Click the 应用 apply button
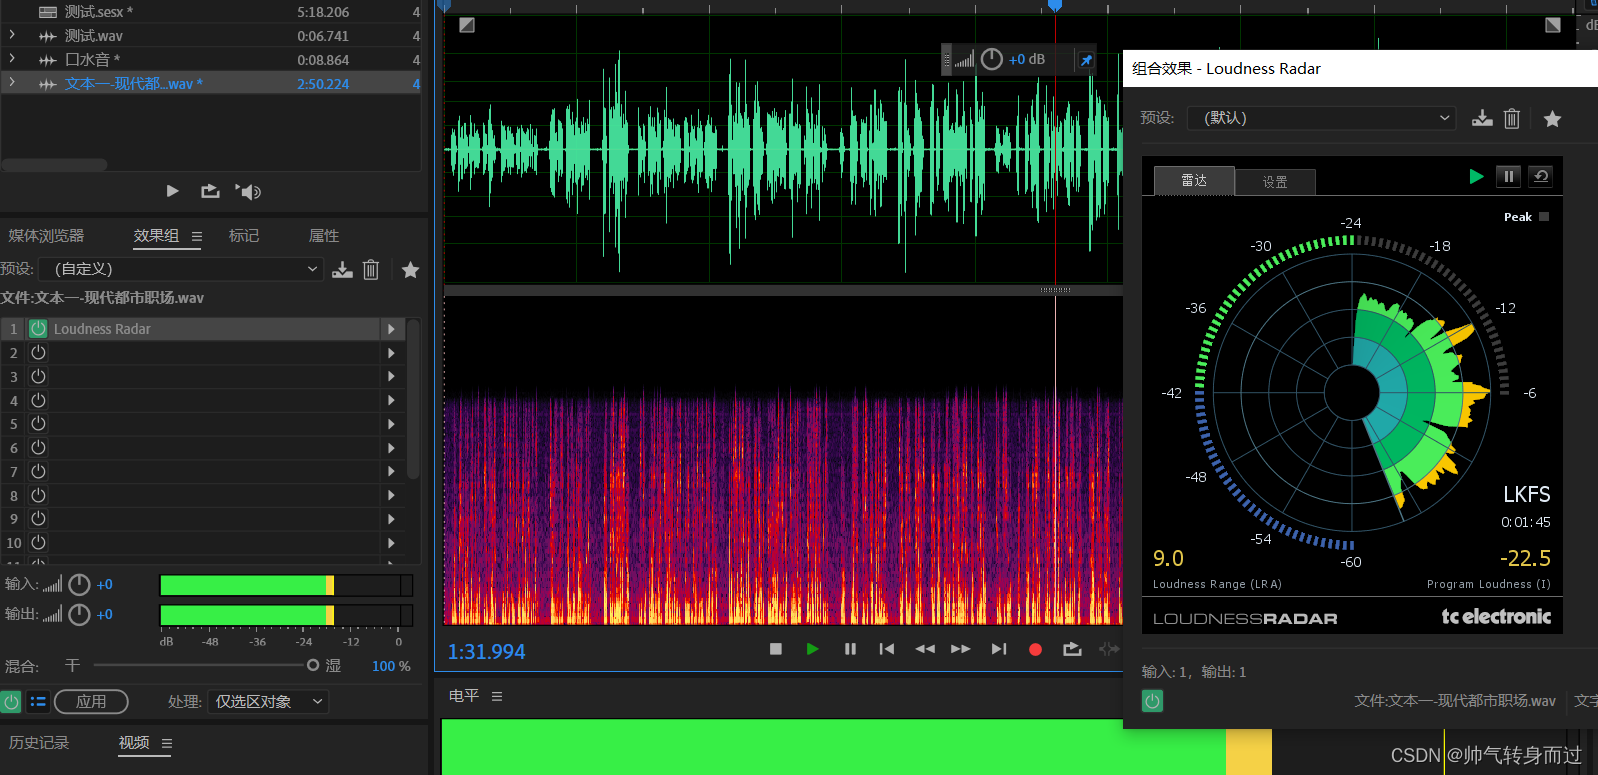Viewport: 1598px width, 775px height. click(91, 702)
